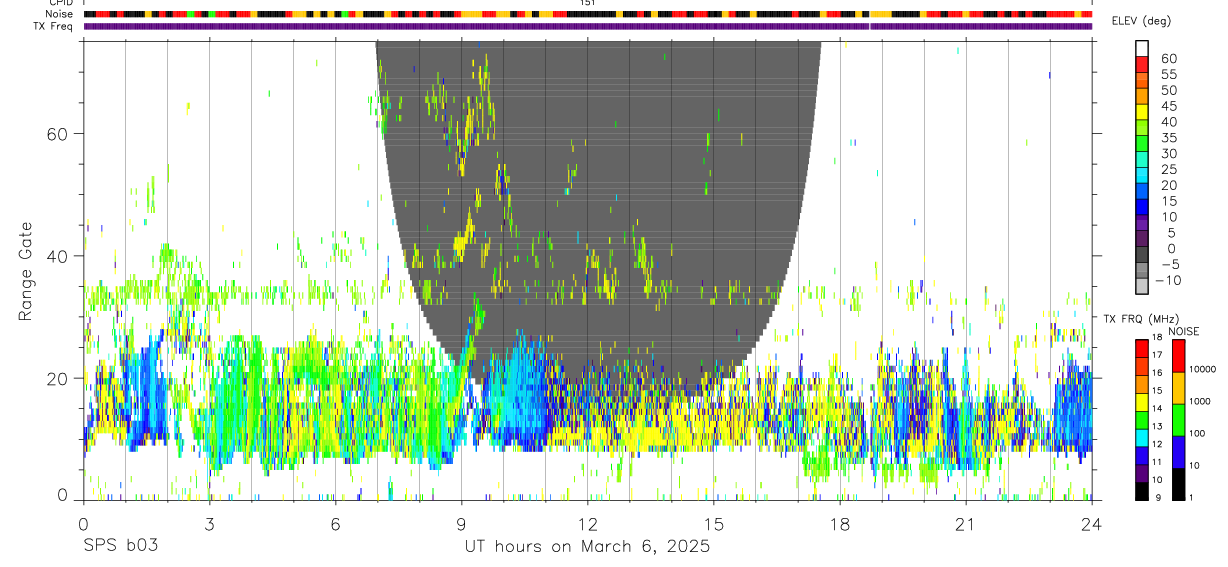Click the Range Gate tick label 20
The height and width of the screenshot is (567, 1228).
tap(58, 378)
